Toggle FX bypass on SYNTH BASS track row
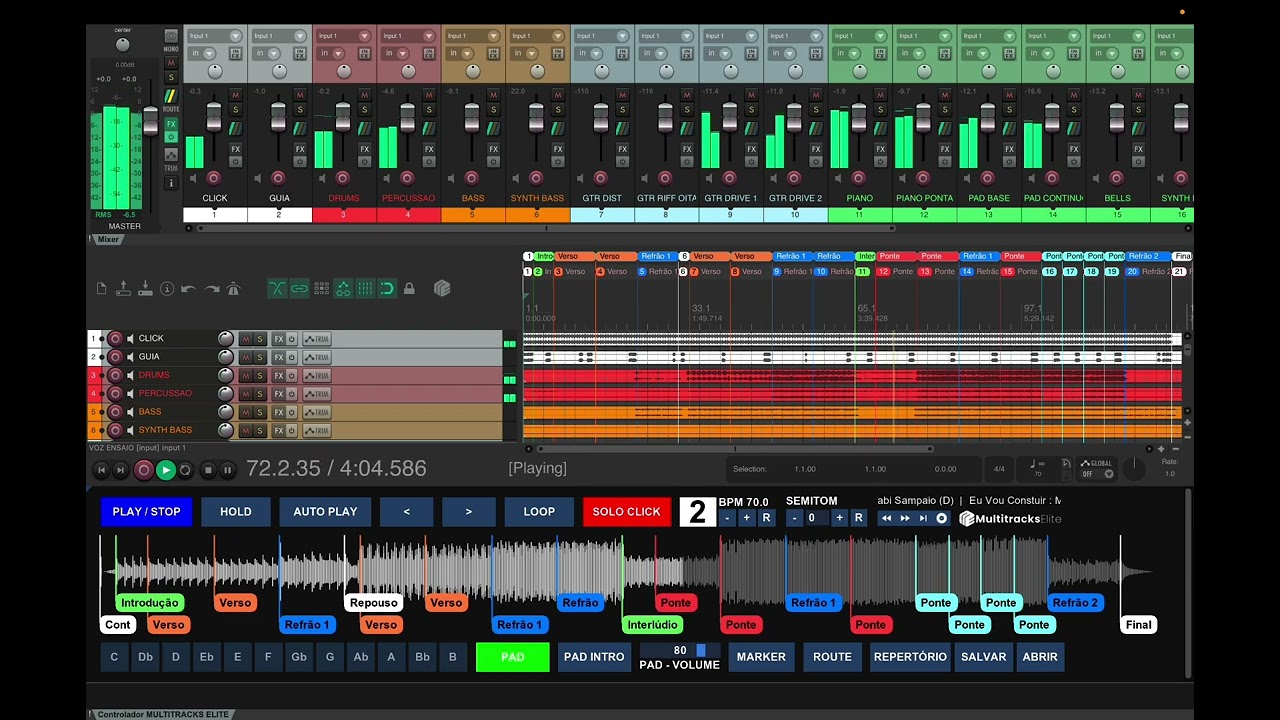This screenshot has height=720, width=1280. pos(291,430)
